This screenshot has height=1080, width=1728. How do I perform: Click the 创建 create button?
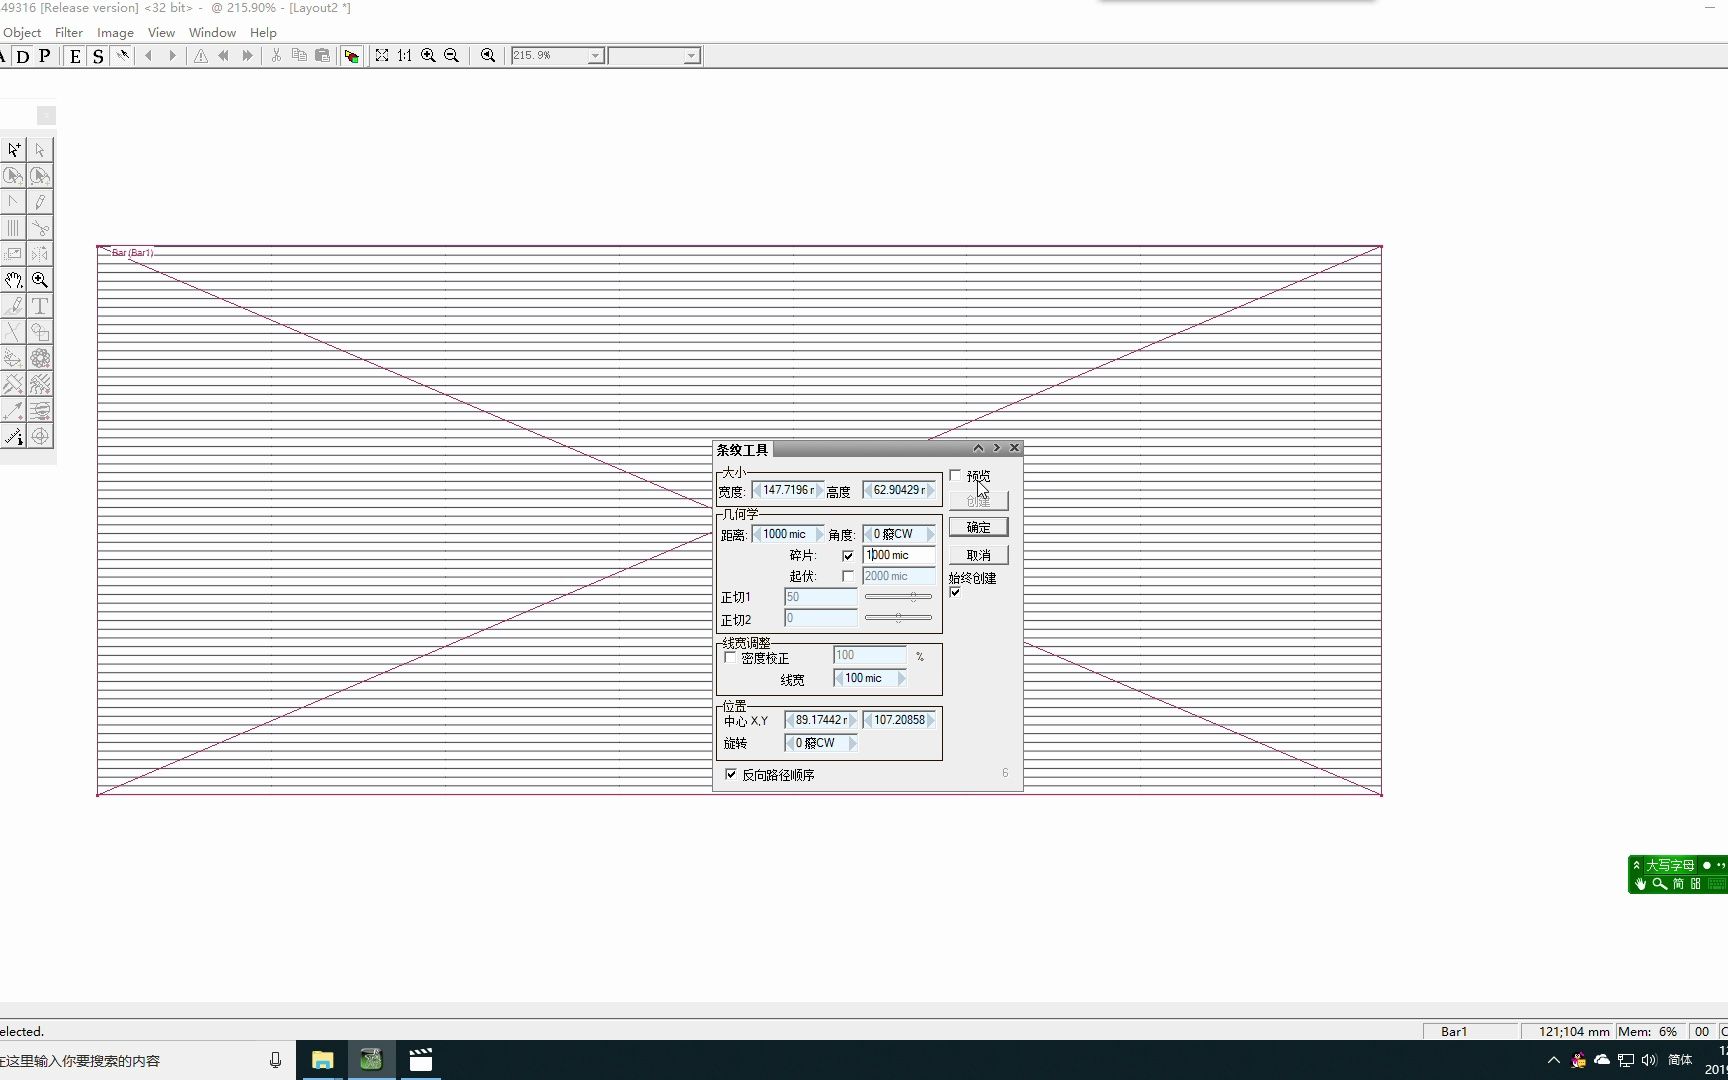(x=979, y=501)
